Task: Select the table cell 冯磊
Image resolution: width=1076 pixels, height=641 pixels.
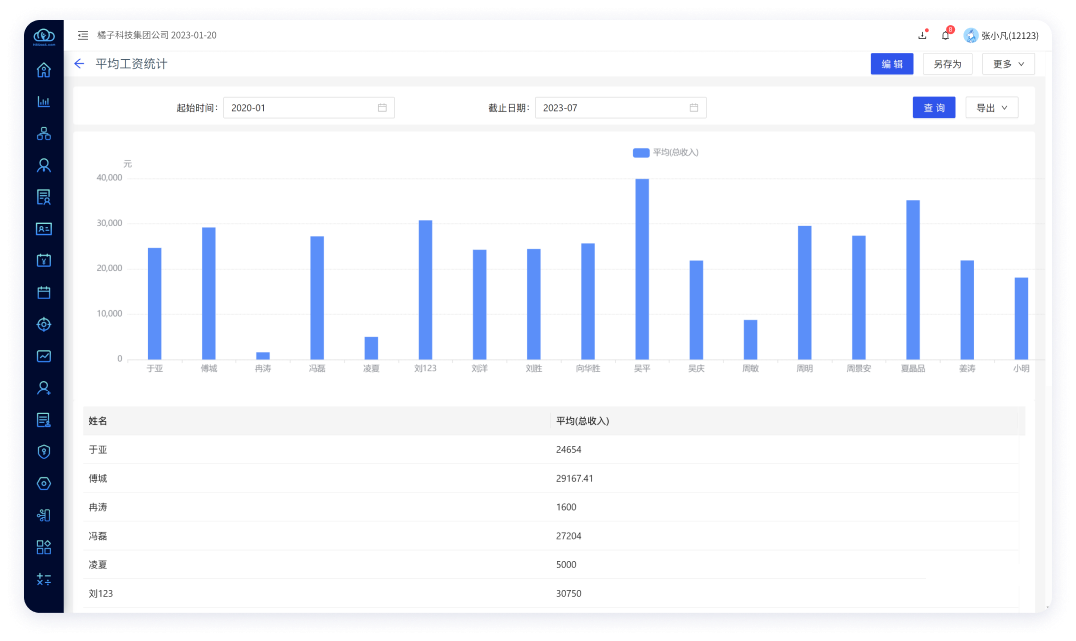Action: tap(97, 536)
